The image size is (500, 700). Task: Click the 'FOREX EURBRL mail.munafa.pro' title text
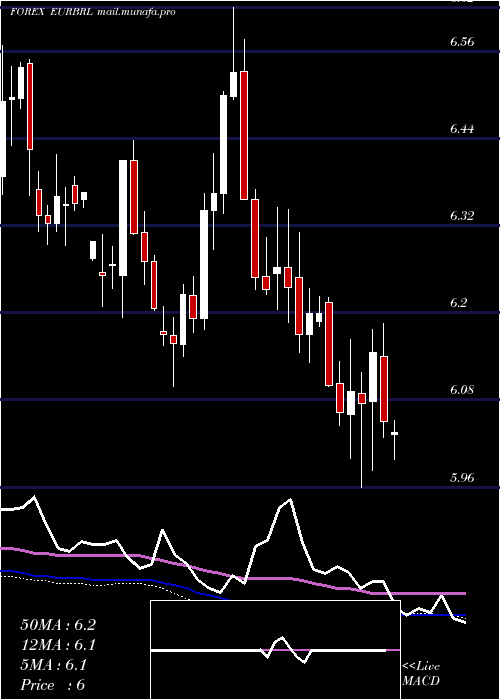pos(93,12)
